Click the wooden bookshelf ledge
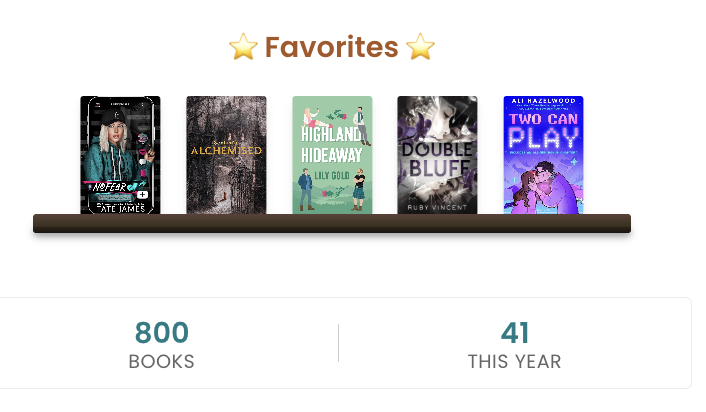This screenshot has width=706, height=412. click(331, 223)
